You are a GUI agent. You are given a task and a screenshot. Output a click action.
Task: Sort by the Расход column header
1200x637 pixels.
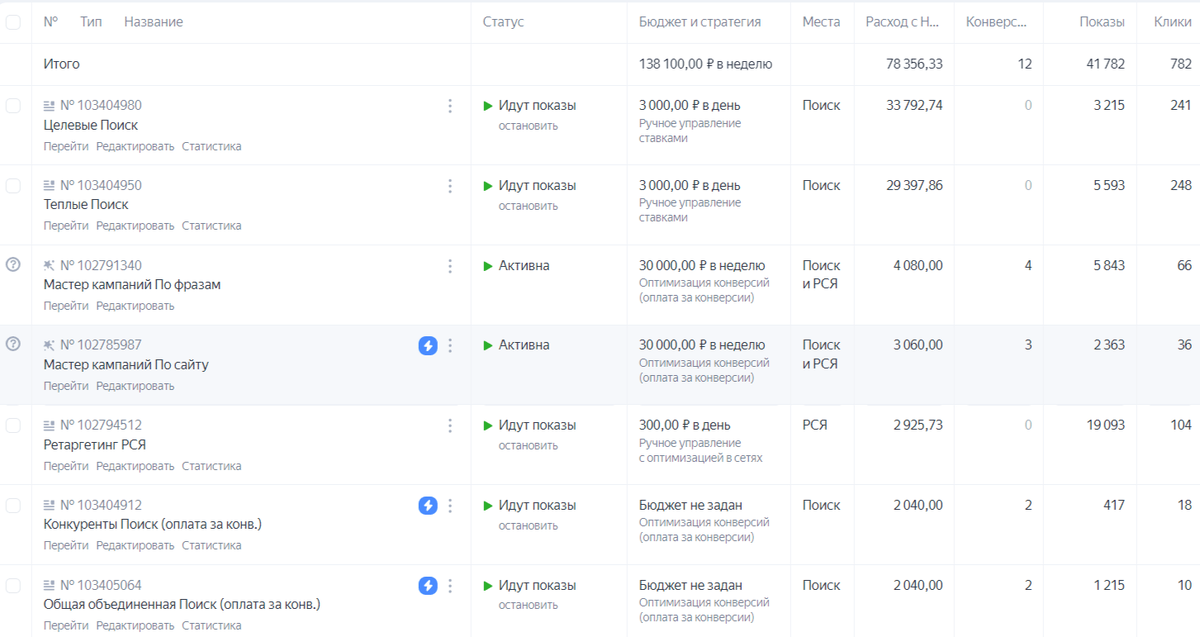click(901, 22)
